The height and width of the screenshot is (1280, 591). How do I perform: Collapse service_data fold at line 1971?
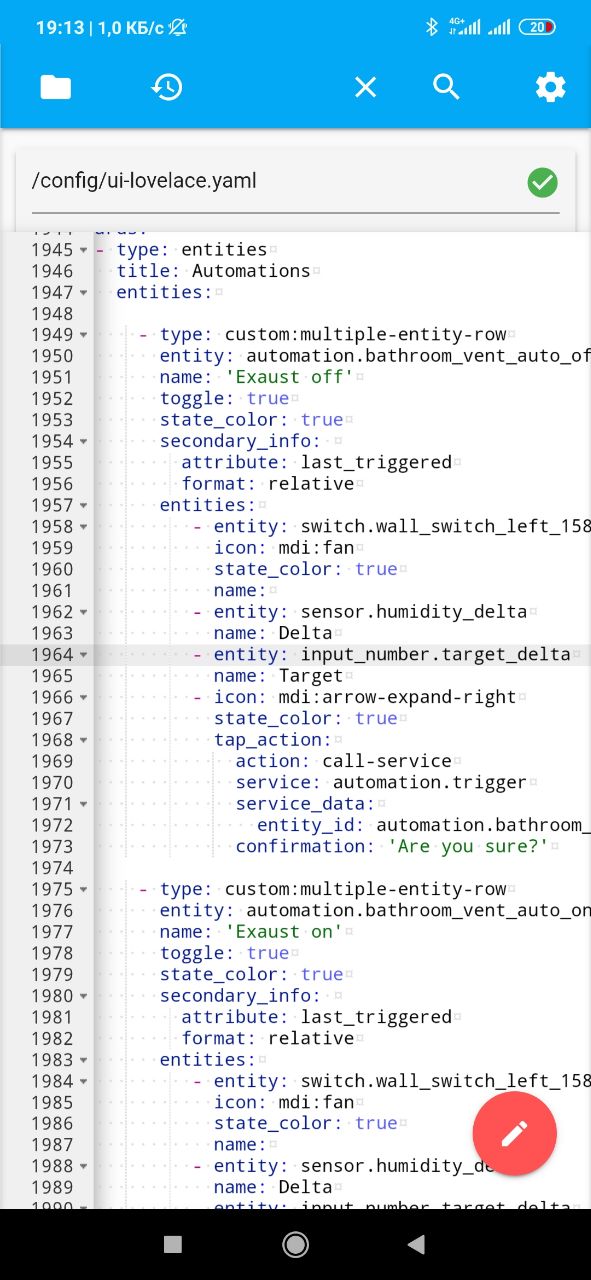[83, 804]
